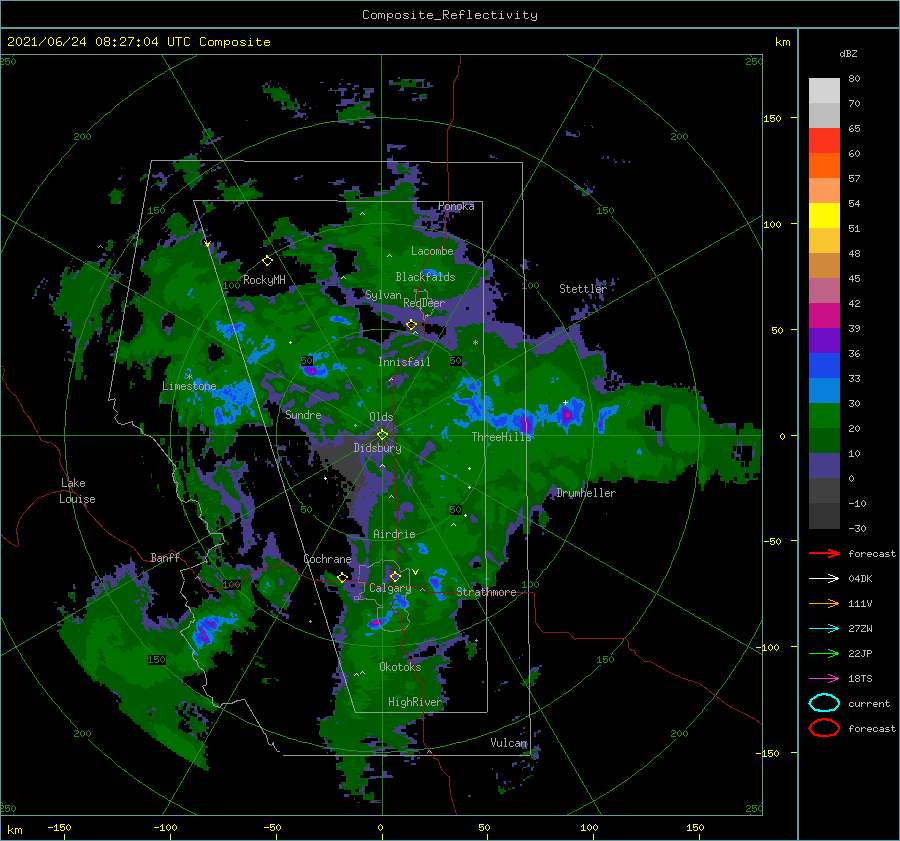Click the Olds label near the radar center

[381, 417]
